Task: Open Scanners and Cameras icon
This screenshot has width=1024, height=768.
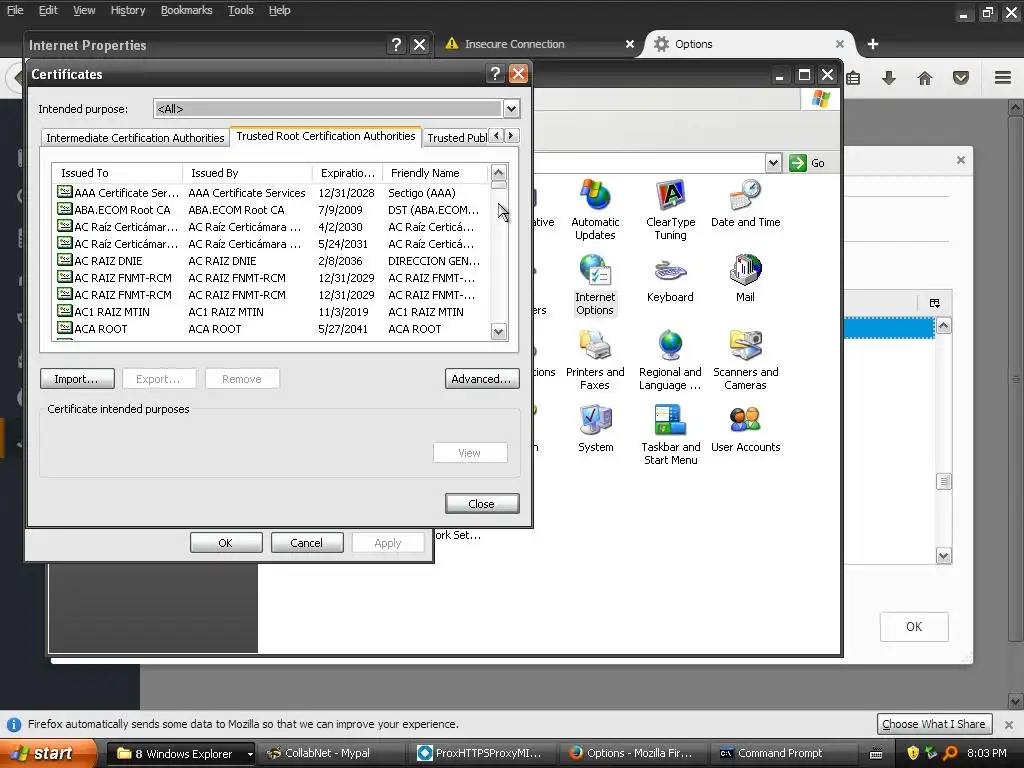Action: 745,360
